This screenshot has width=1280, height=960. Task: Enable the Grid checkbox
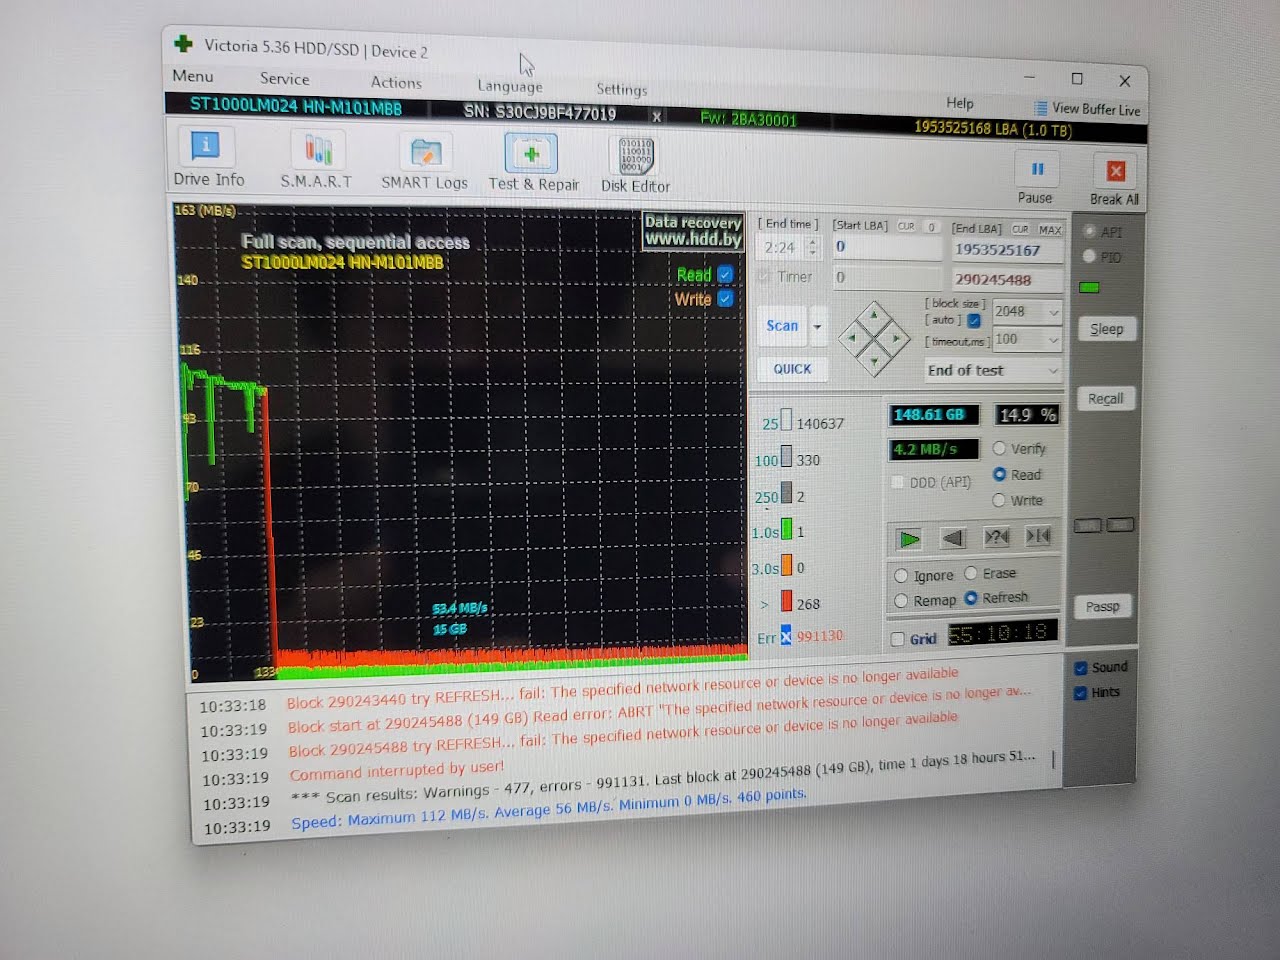click(897, 639)
